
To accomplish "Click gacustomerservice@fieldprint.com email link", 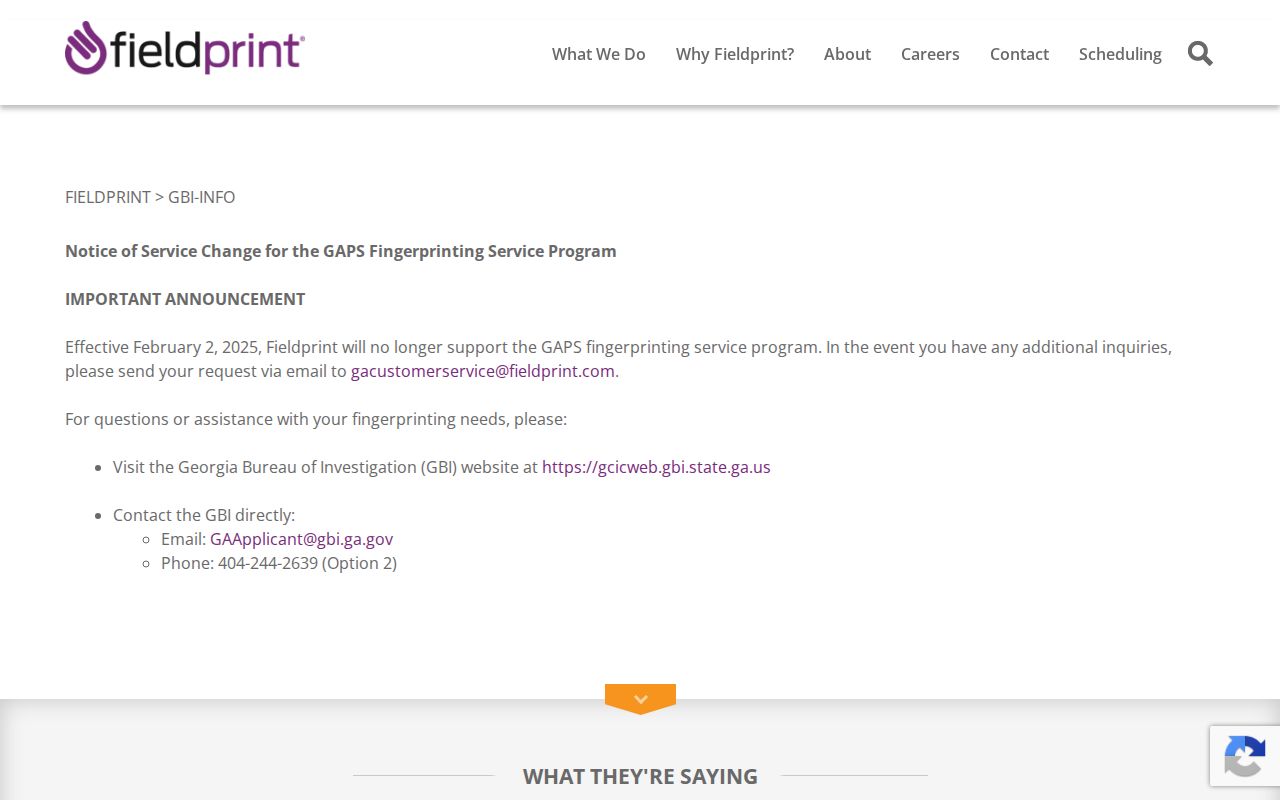I will [483, 371].
